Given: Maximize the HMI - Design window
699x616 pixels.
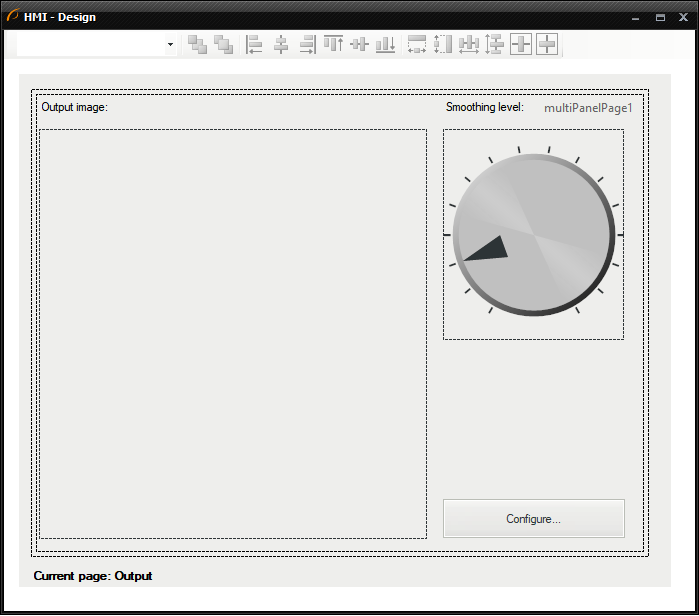Looking at the screenshot, I should [x=660, y=17].
